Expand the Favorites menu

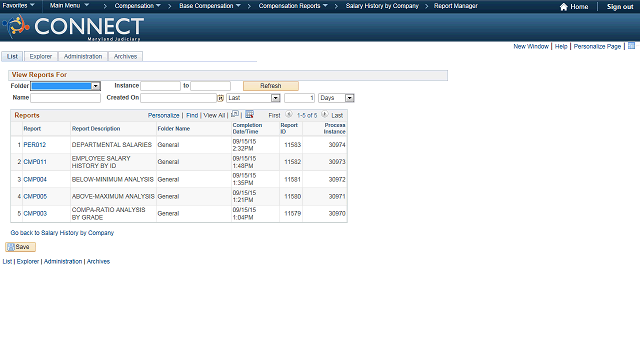click(18, 6)
